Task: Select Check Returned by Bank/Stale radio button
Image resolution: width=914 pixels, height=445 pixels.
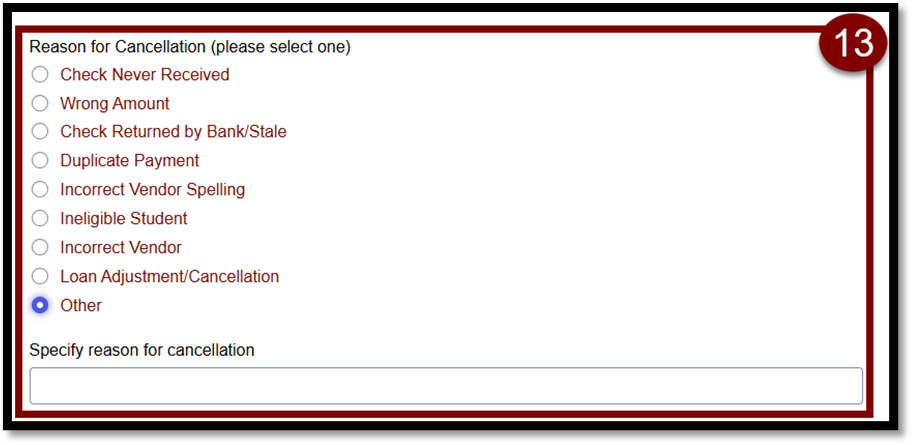Action: coord(40,132)
